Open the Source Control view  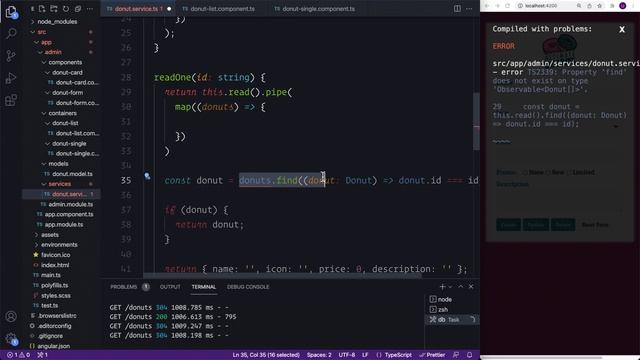[x=11, y=56]
